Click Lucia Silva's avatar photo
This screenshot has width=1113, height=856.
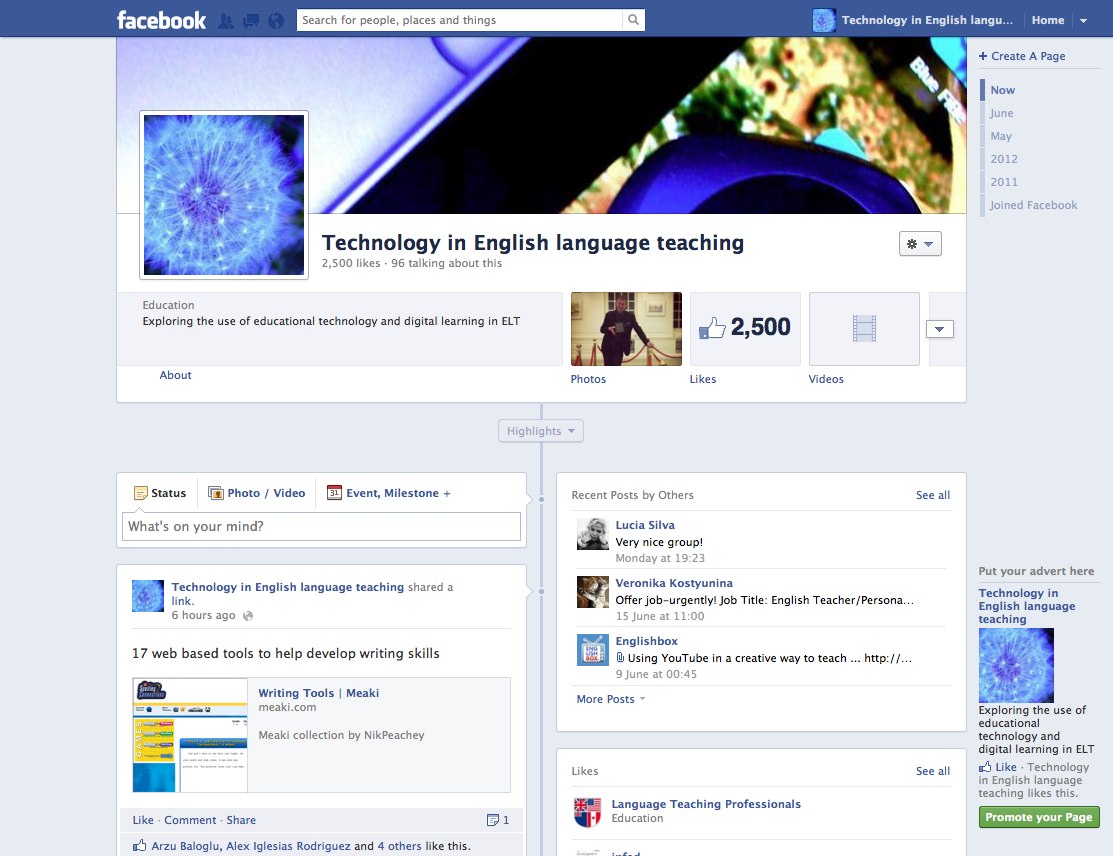[593, 534]
